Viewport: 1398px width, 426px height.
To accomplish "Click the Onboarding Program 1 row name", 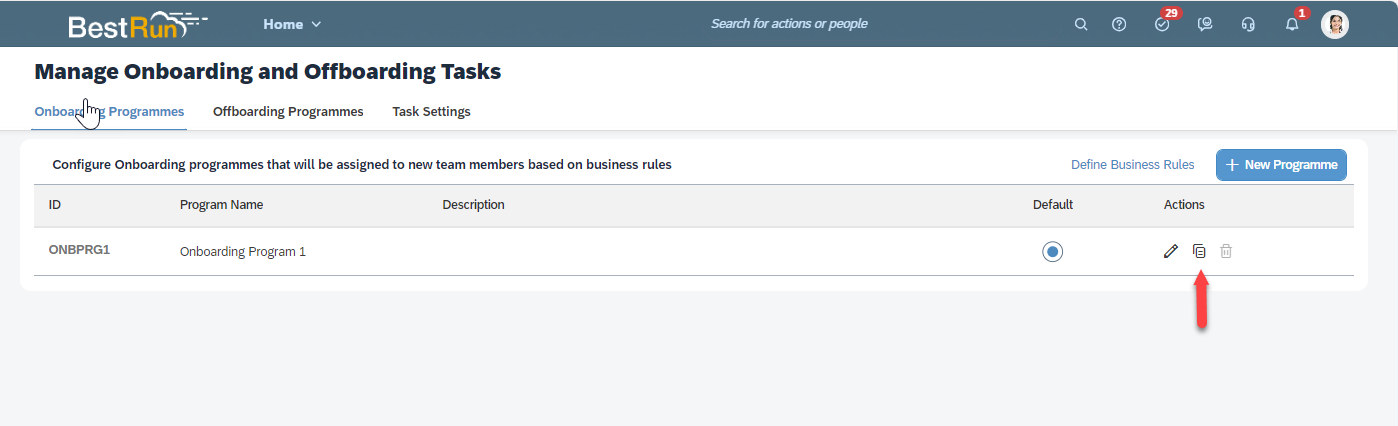I will click(243, 252).
